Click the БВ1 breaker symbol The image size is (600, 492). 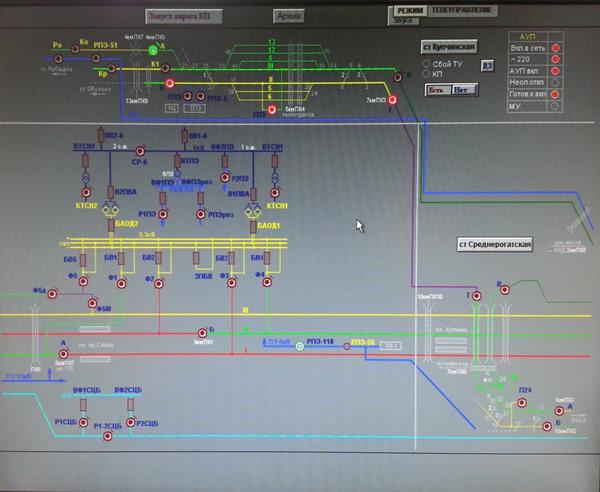(121, 259)
